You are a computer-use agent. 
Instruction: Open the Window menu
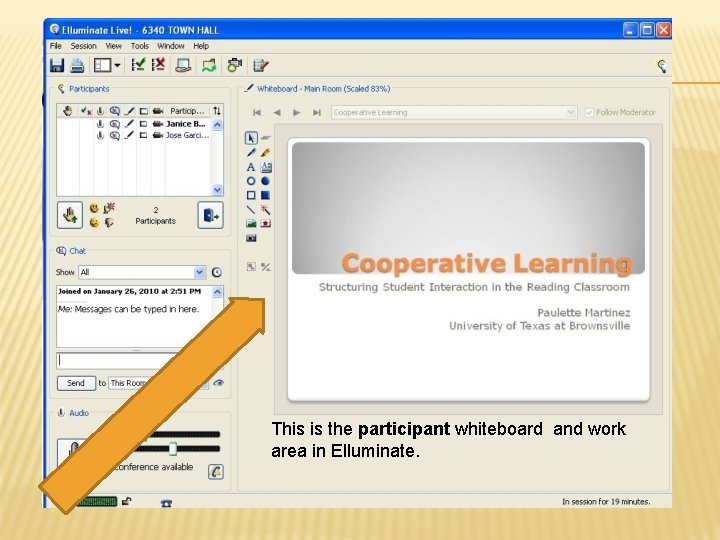[x=171, y=46]
